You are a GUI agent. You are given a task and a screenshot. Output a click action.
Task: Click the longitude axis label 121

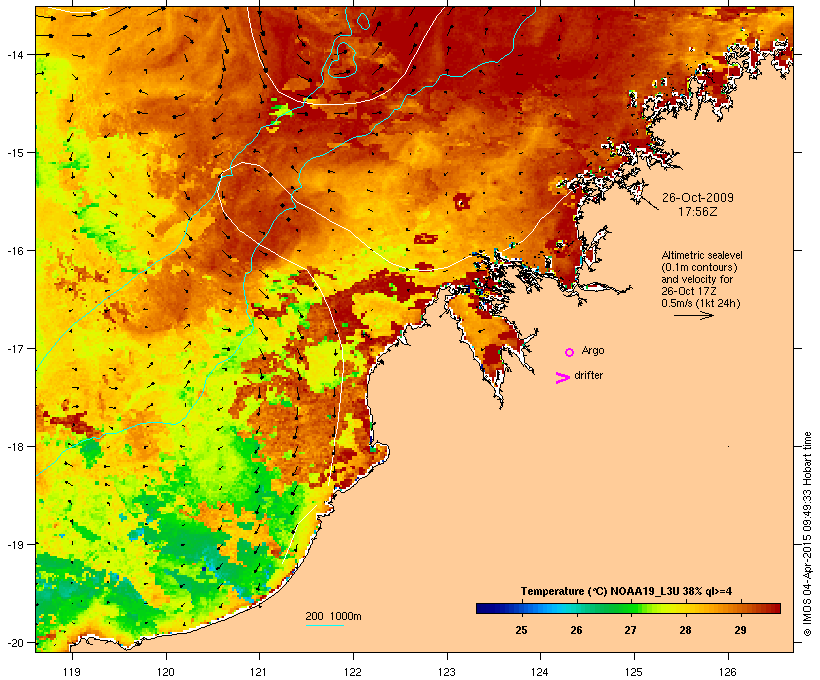coord(259,672)
